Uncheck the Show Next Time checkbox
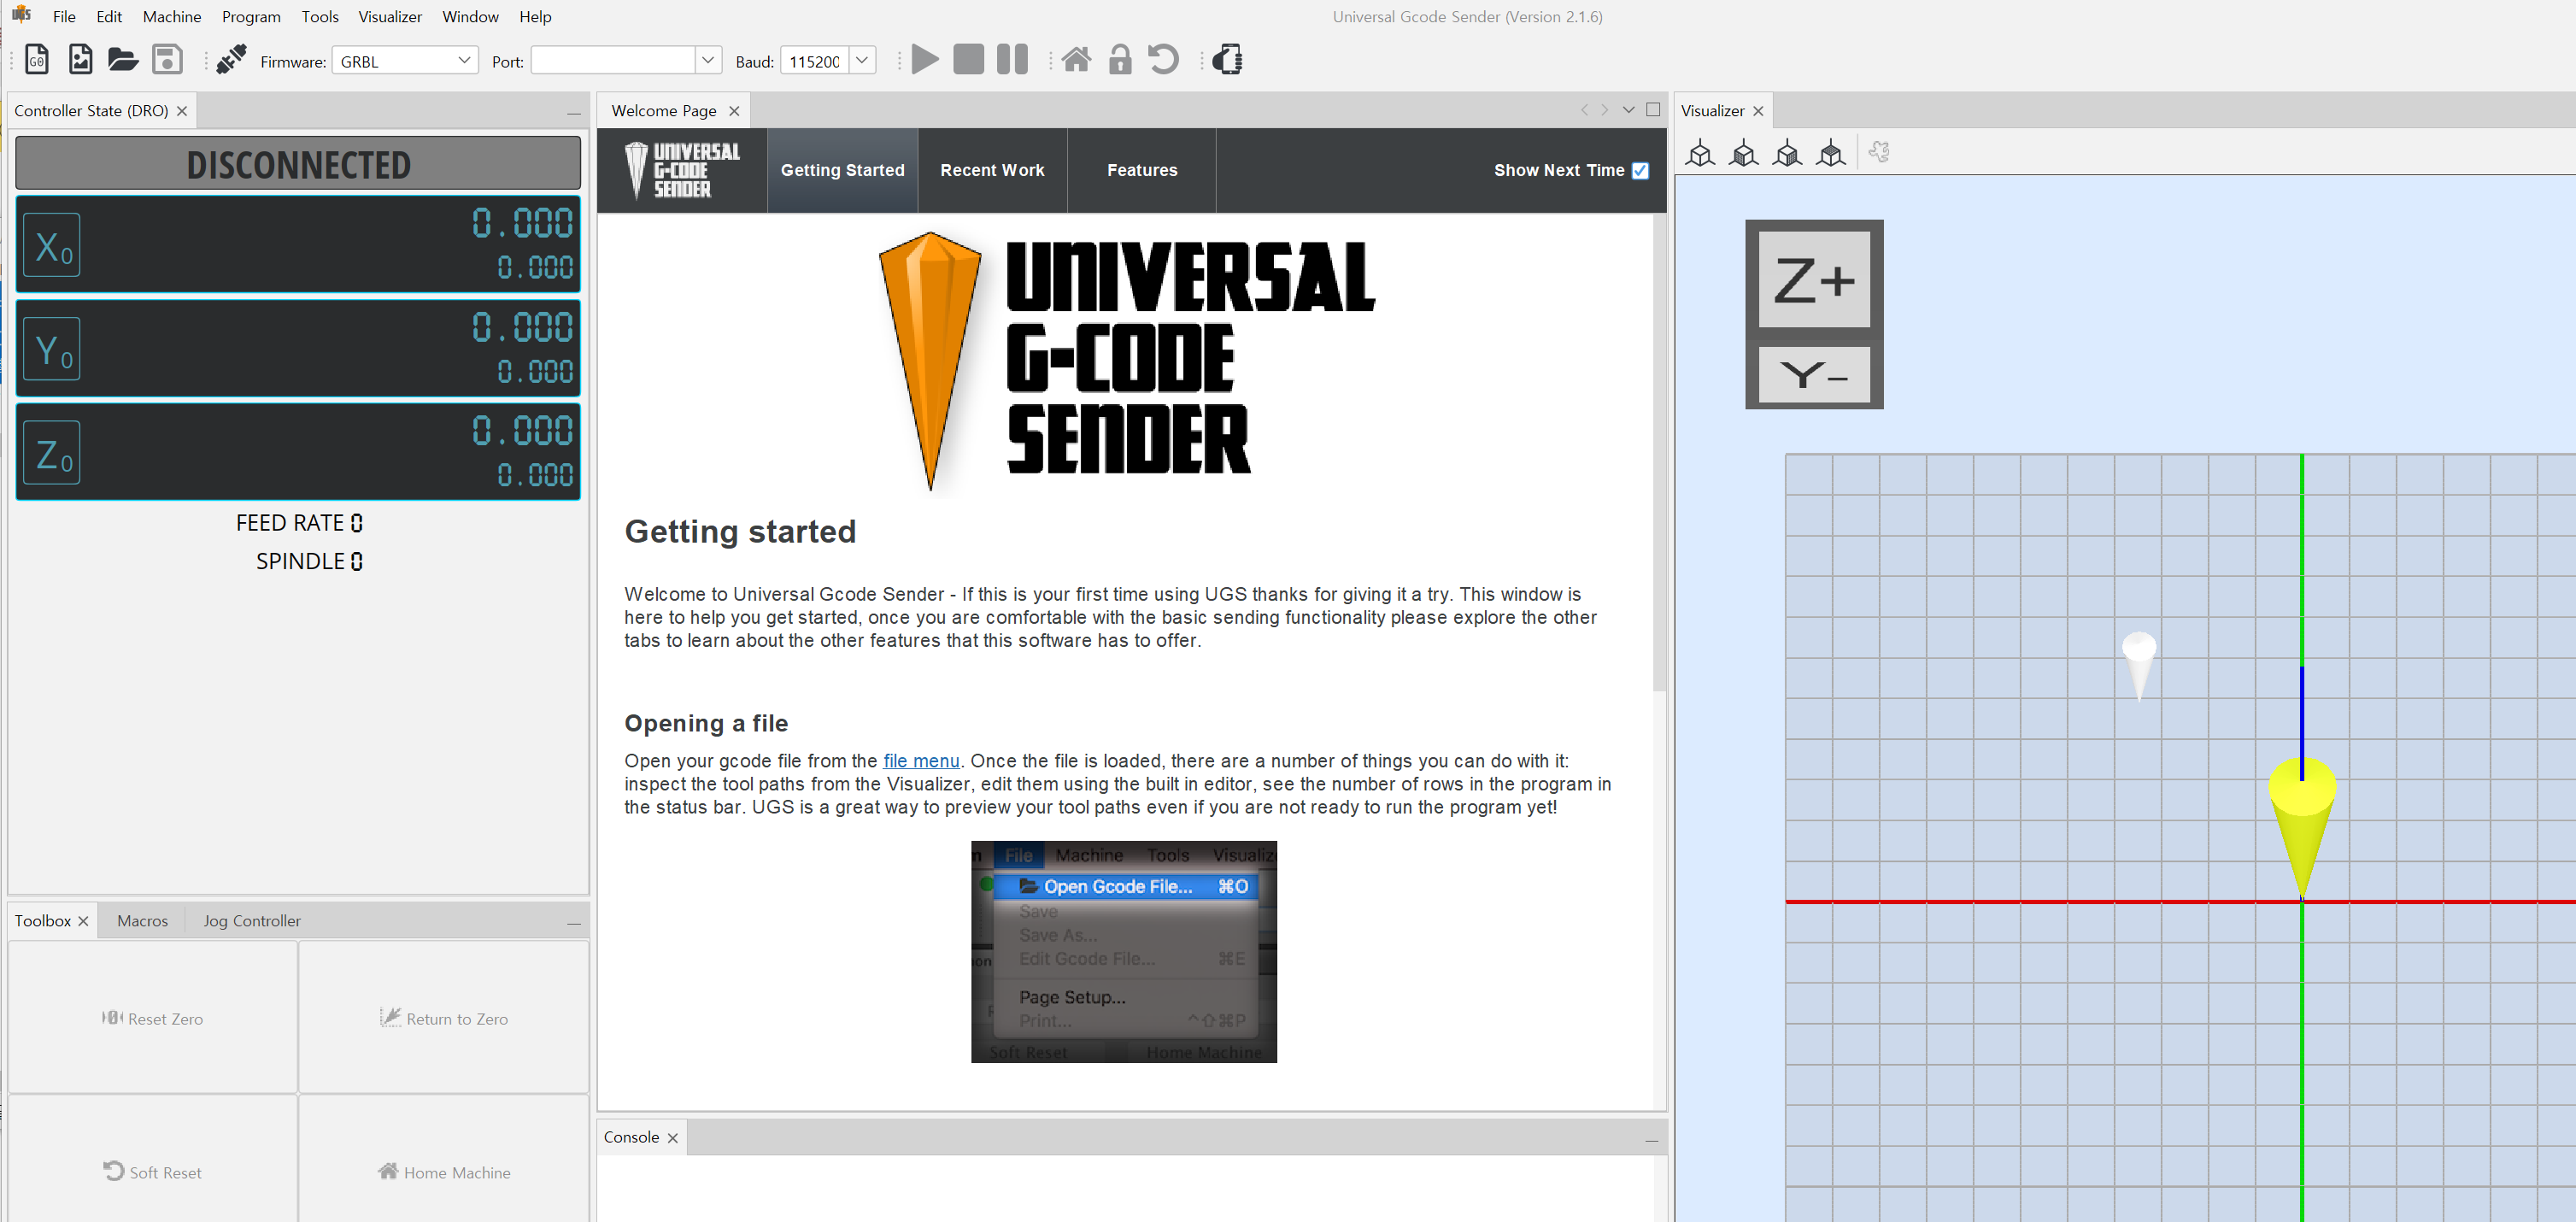The image size is (2576, 1222). click(1640, 171)
